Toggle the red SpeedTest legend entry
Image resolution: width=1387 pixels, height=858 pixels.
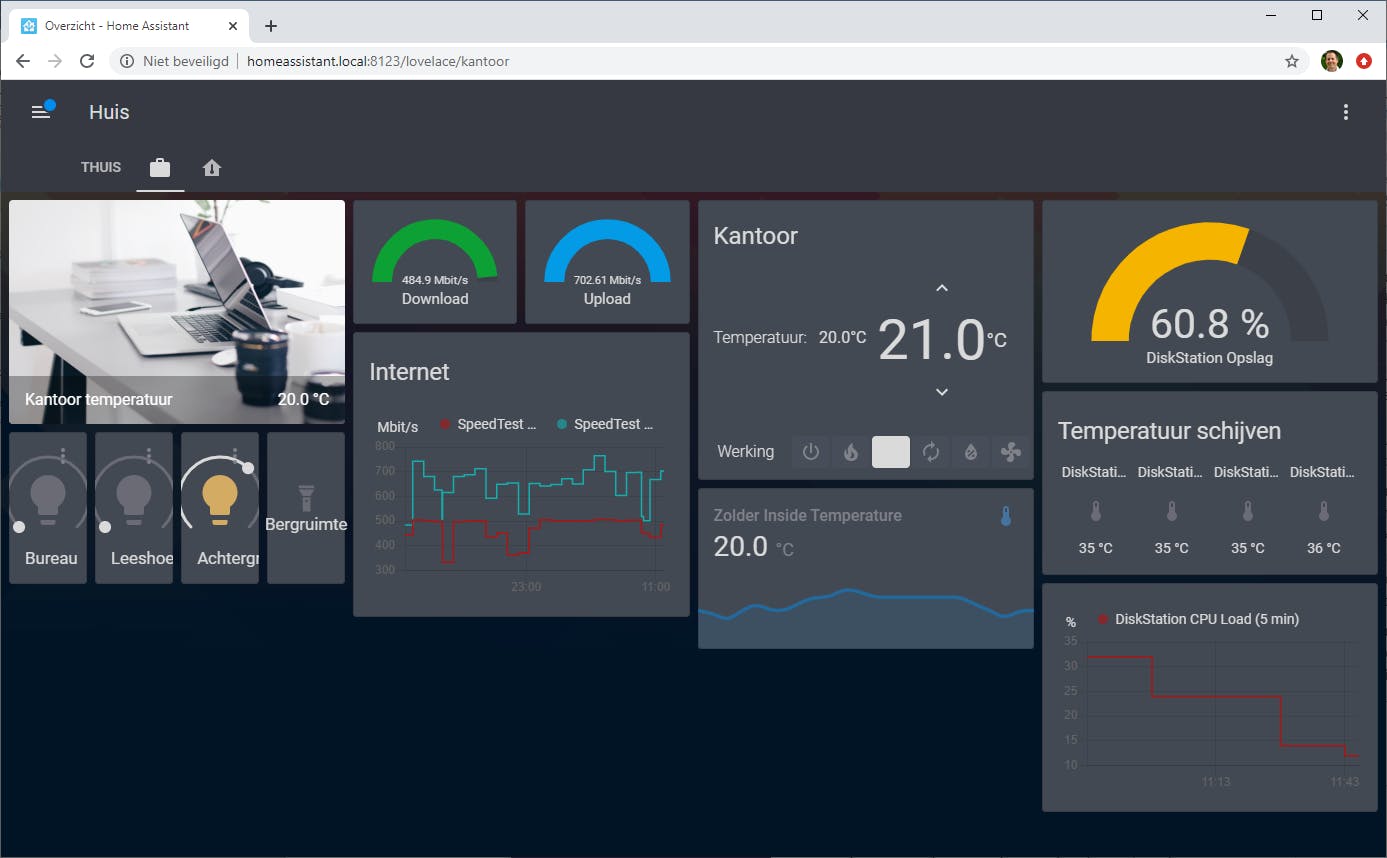tap(489, 424)
